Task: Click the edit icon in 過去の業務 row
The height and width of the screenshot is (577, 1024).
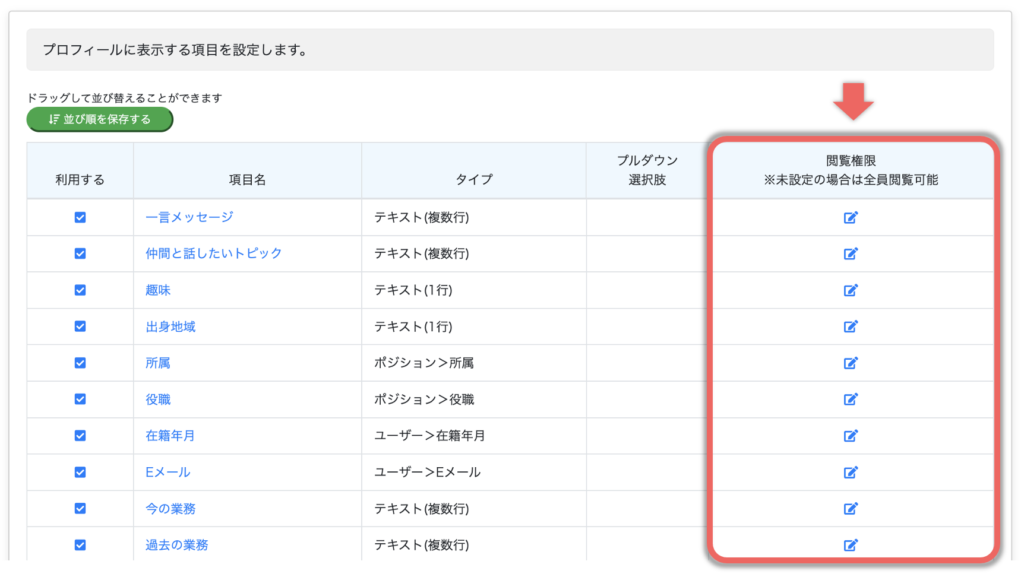Action: pos(851,545)
